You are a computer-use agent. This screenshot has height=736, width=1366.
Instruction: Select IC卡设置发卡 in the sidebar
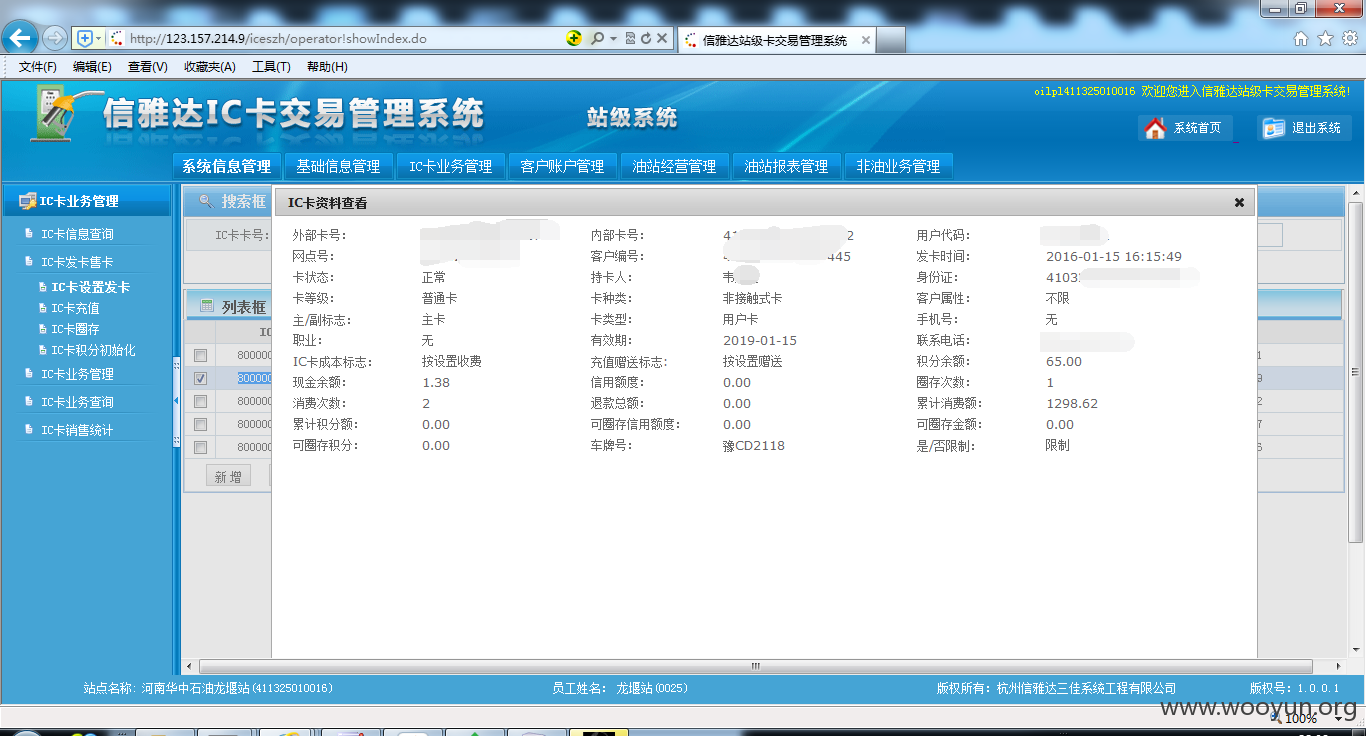click(90, 287)
